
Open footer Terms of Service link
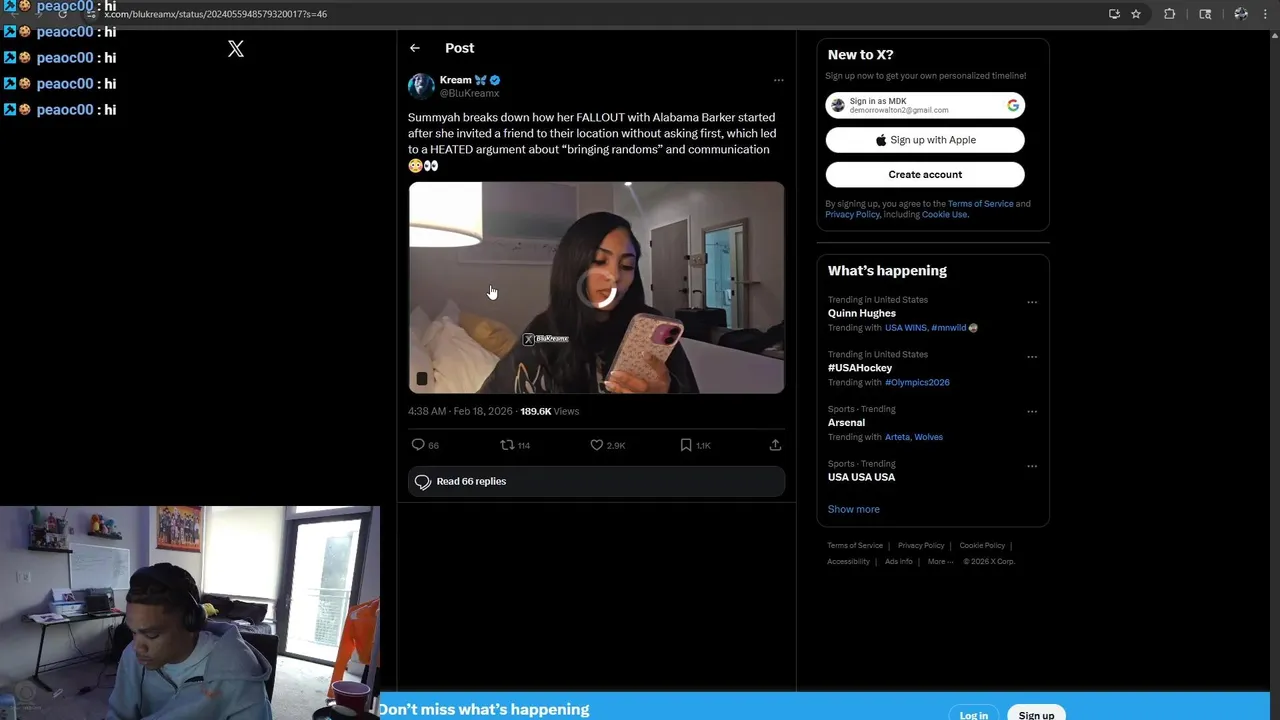point(855,546)
